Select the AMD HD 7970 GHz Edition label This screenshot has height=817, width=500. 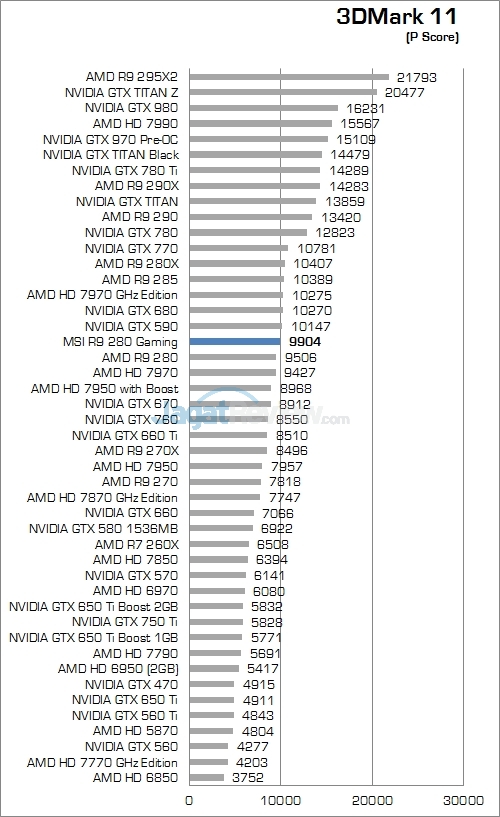click(x=103, y=295)
